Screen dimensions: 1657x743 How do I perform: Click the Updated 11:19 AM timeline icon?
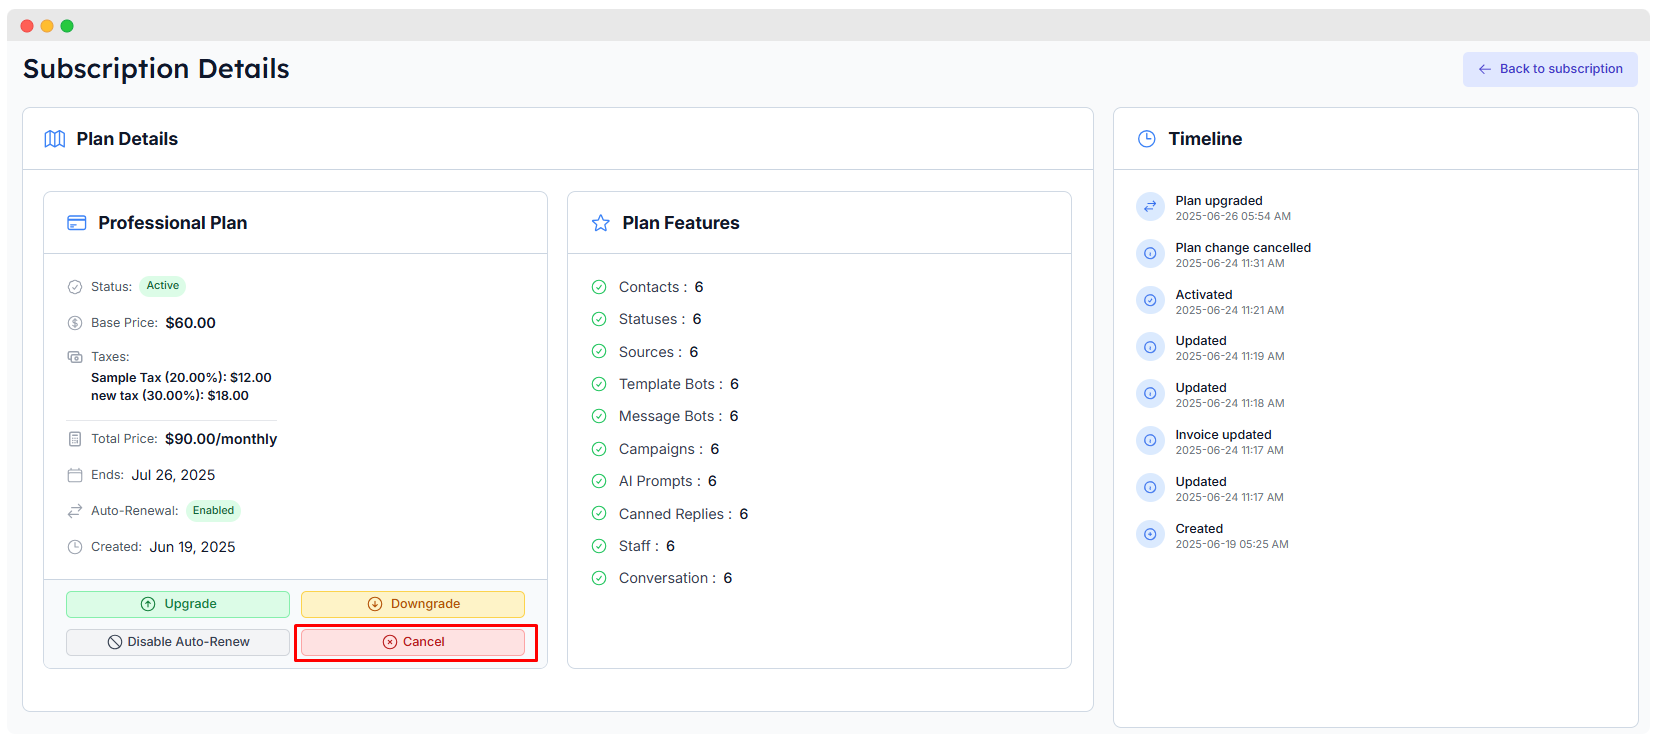[x=1150, y=347]
